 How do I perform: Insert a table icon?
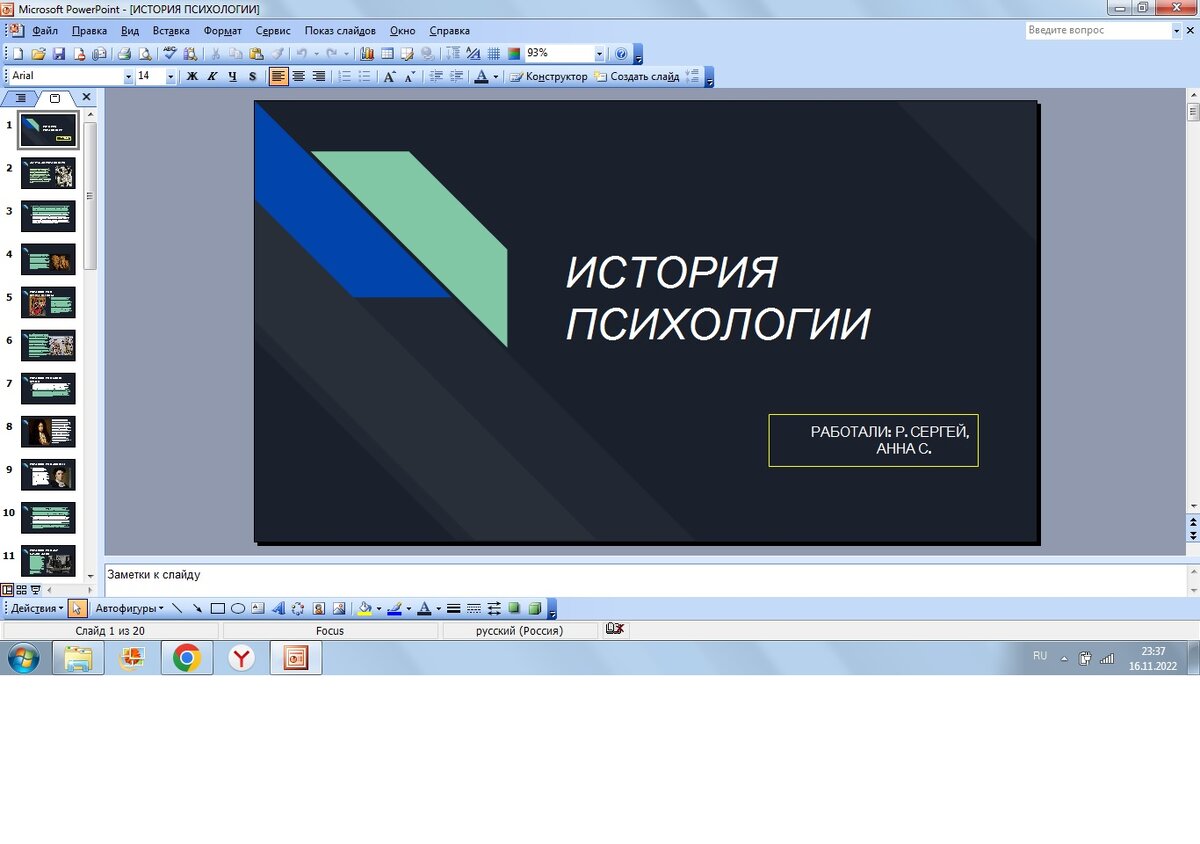387,54
